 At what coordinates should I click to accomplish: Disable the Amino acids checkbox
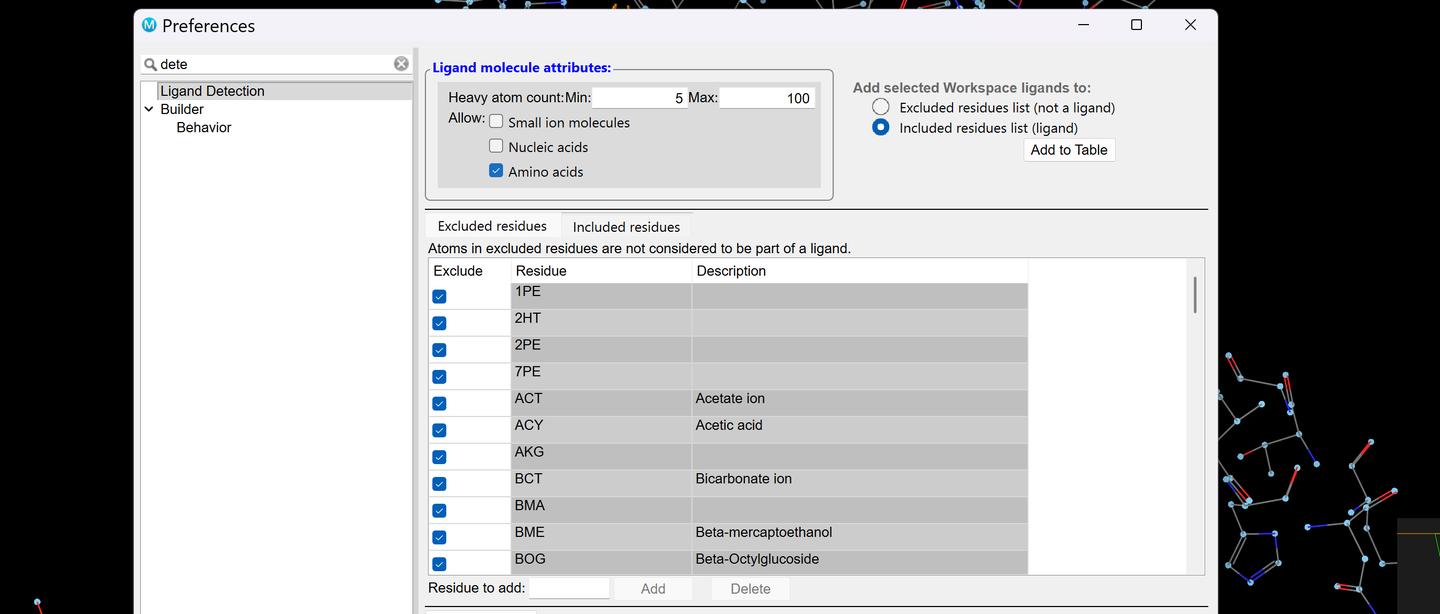[496, 171]
